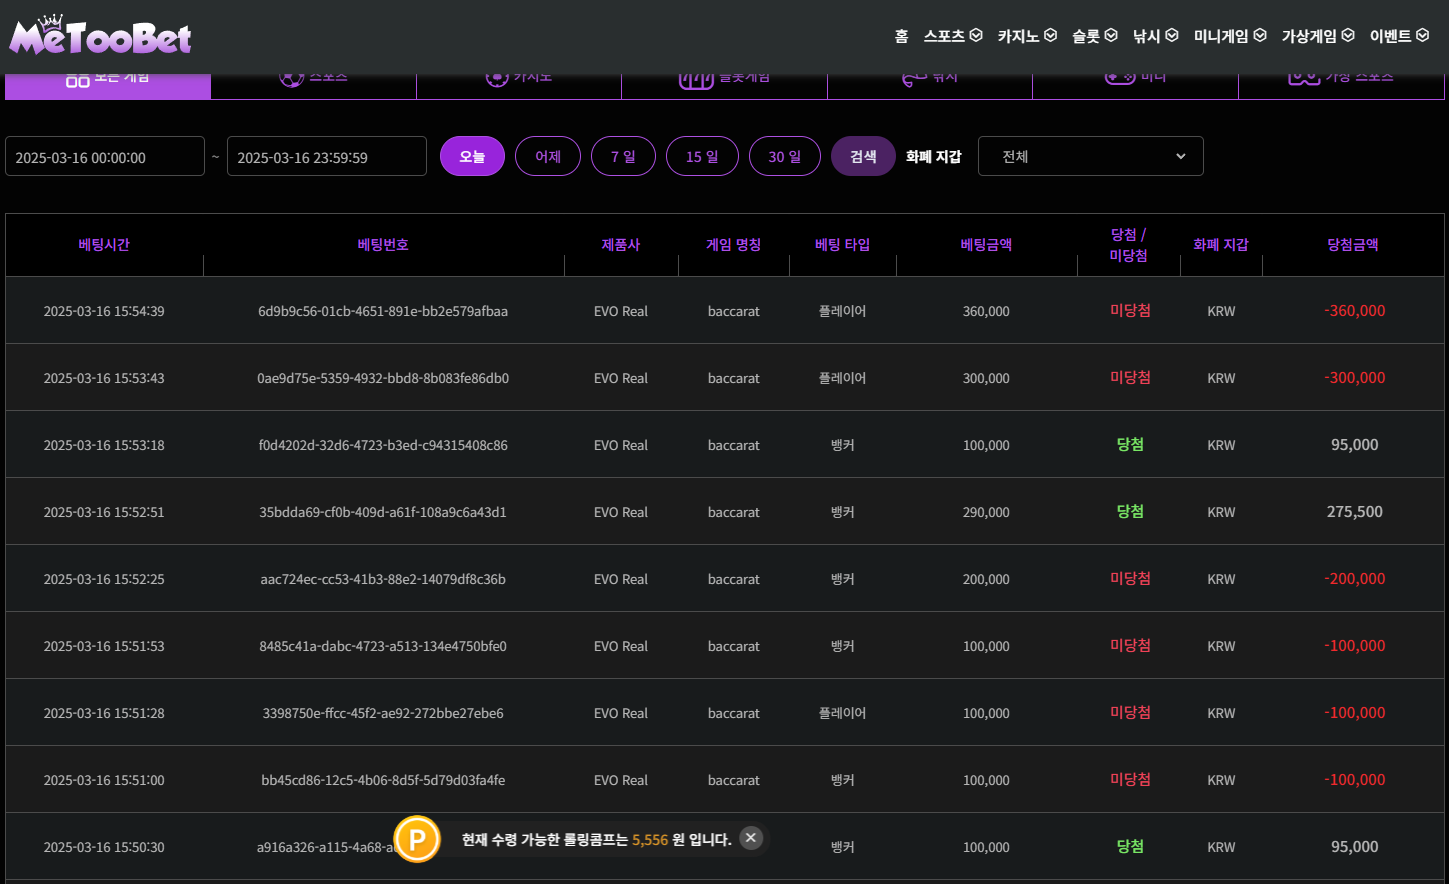Click KRW in the 15:52:51 row
Image resolution: width=1449 pixels, height=884 pixels.
(1221, 512)
